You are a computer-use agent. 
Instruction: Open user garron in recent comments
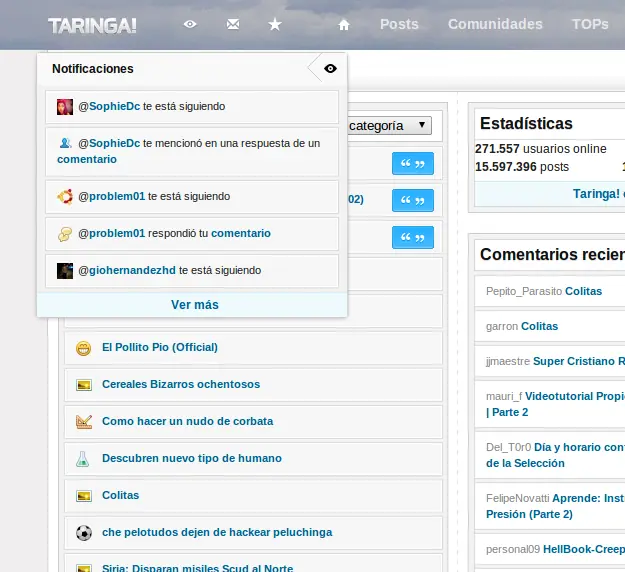[502, 326]
